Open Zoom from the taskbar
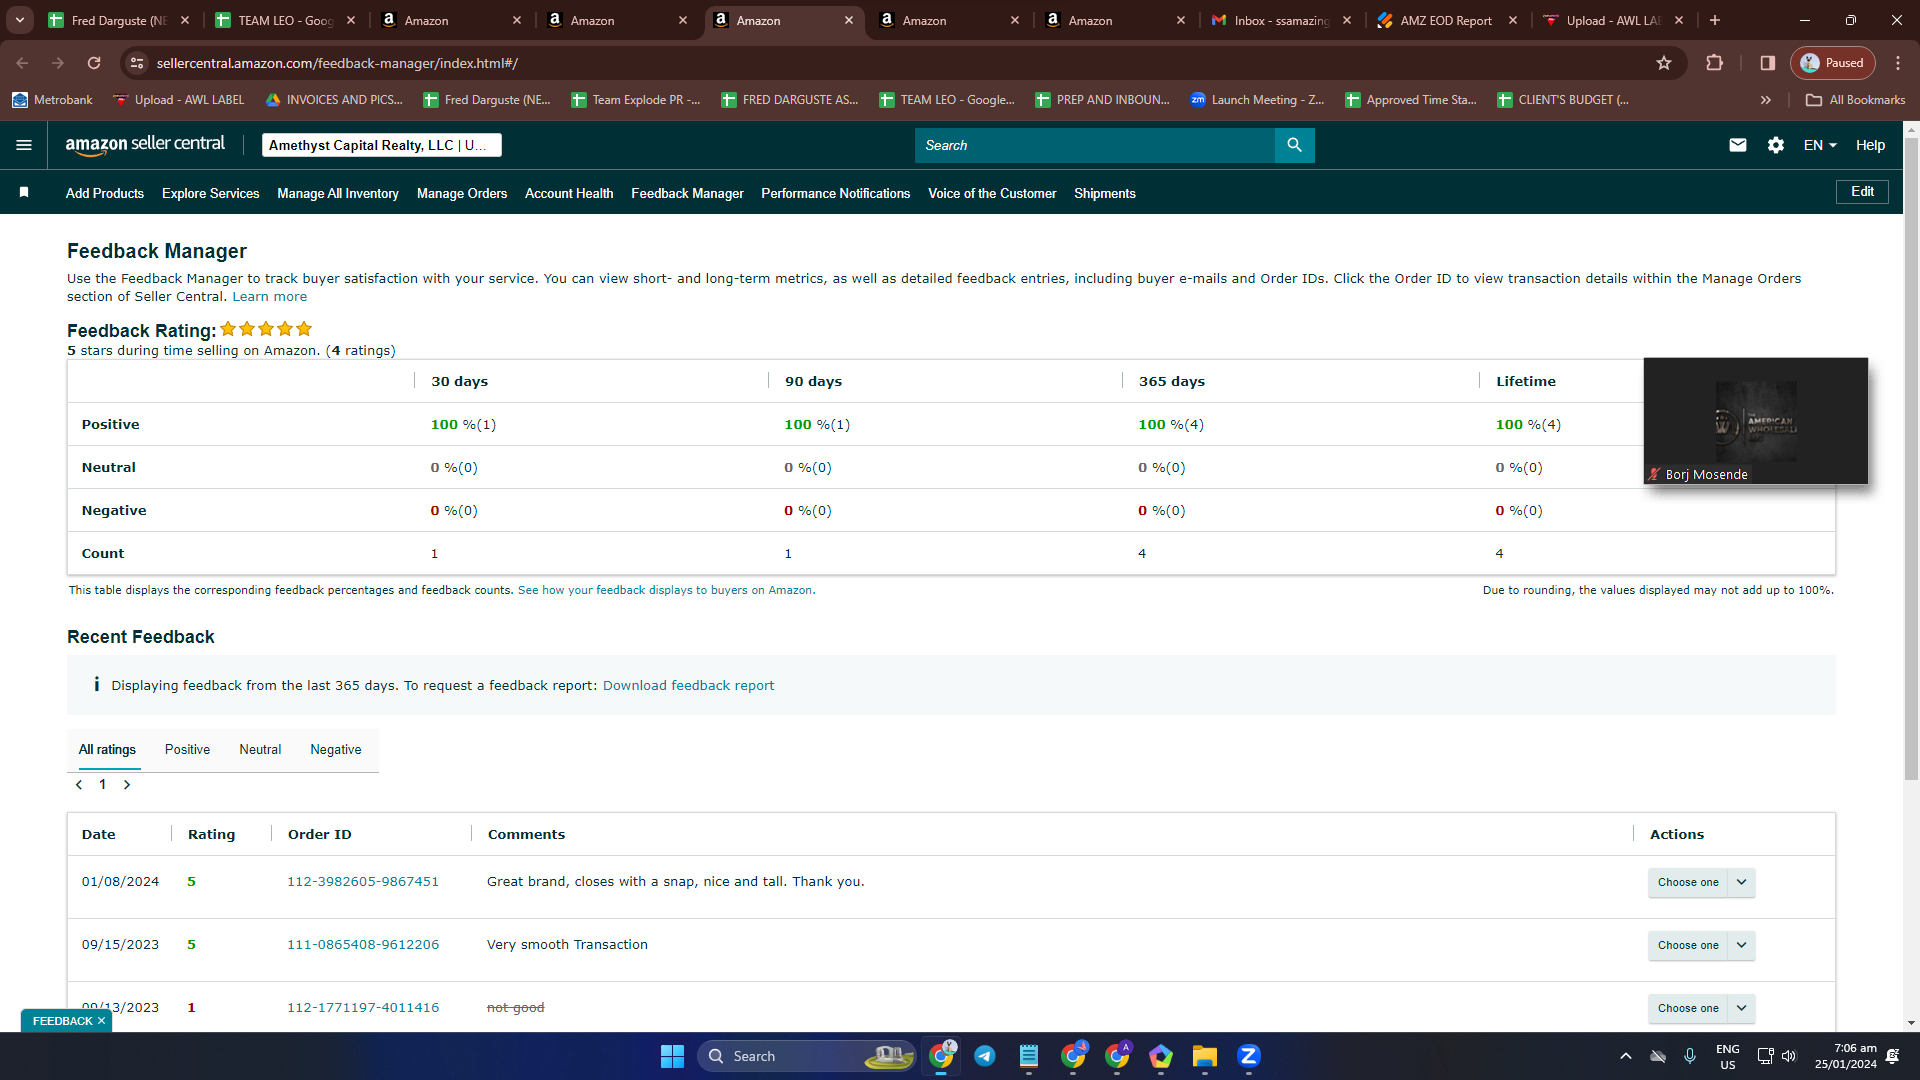The image size is (1920, 1080). tap(1248, 1056)
